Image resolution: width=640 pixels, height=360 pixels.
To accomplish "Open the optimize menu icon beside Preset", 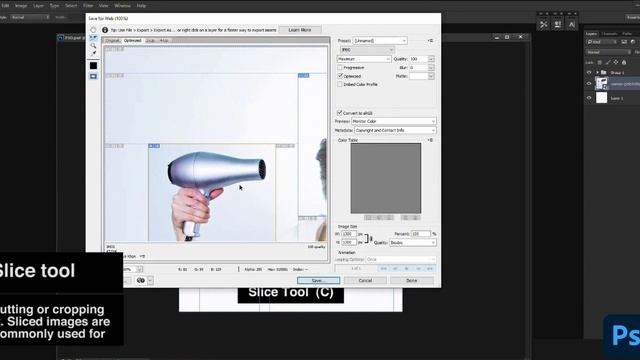I will pos(430,41).
